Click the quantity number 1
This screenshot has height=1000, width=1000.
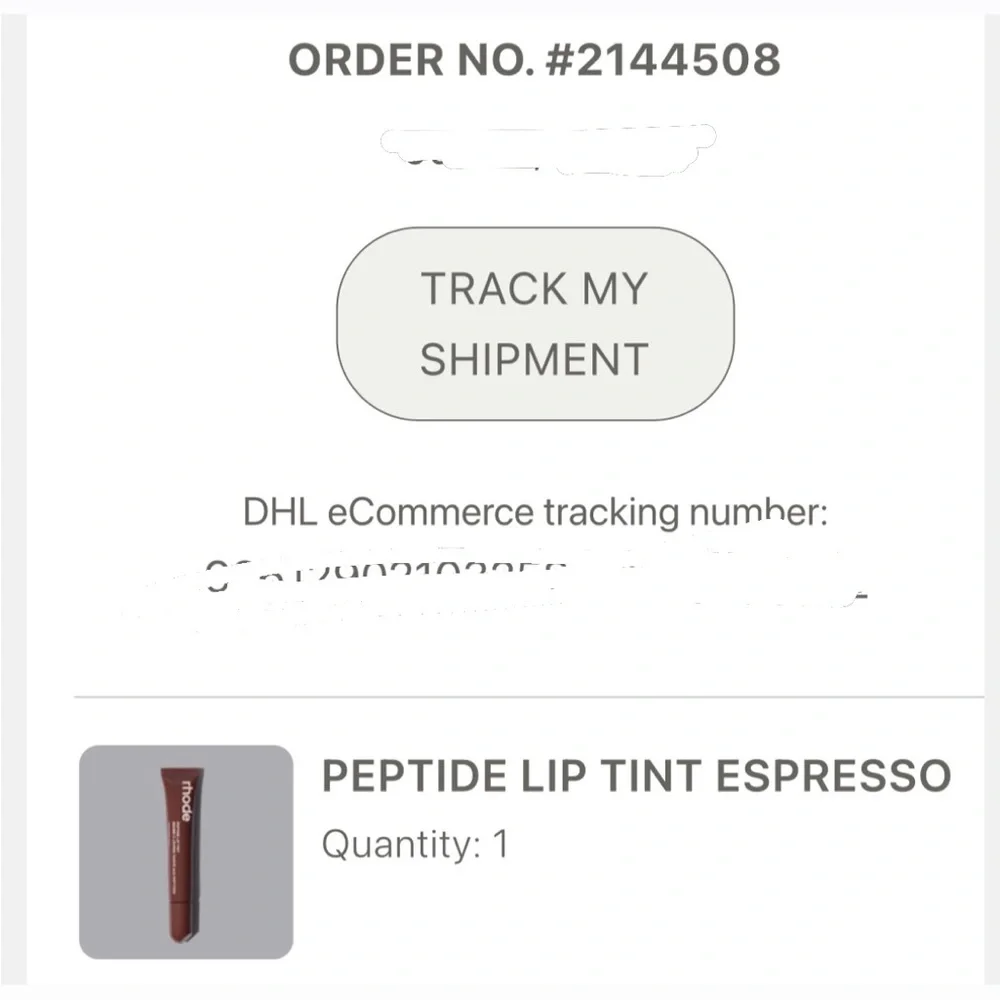[500, 844]
